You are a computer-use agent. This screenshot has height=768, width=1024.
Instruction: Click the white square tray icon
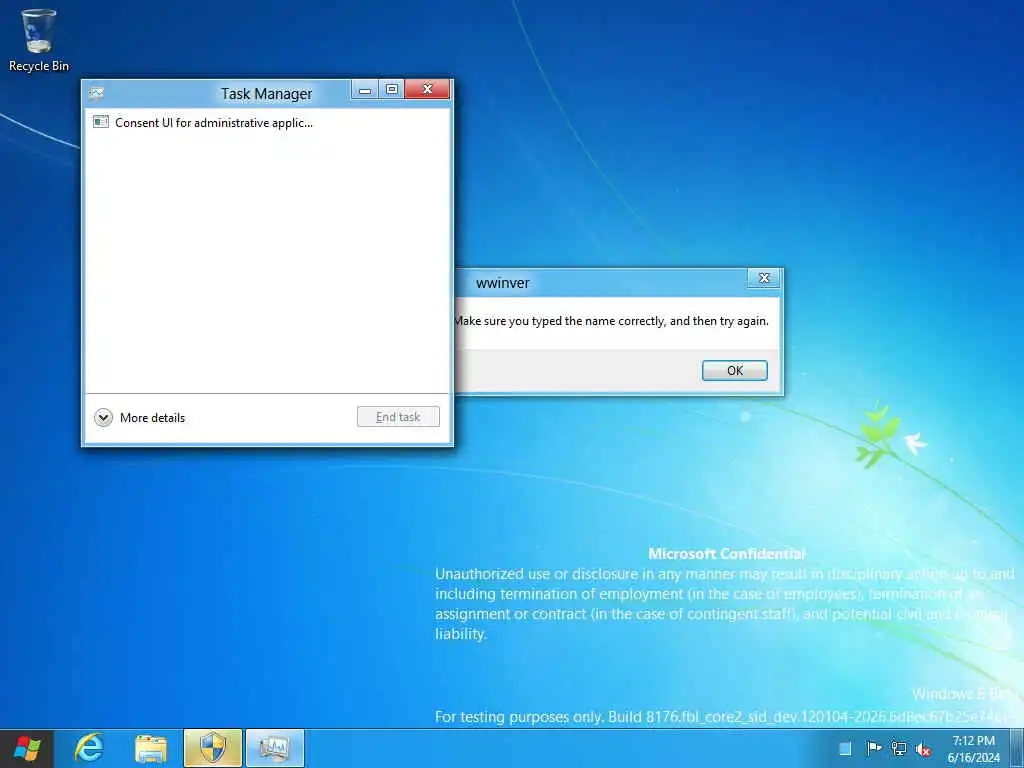point(845,748)
